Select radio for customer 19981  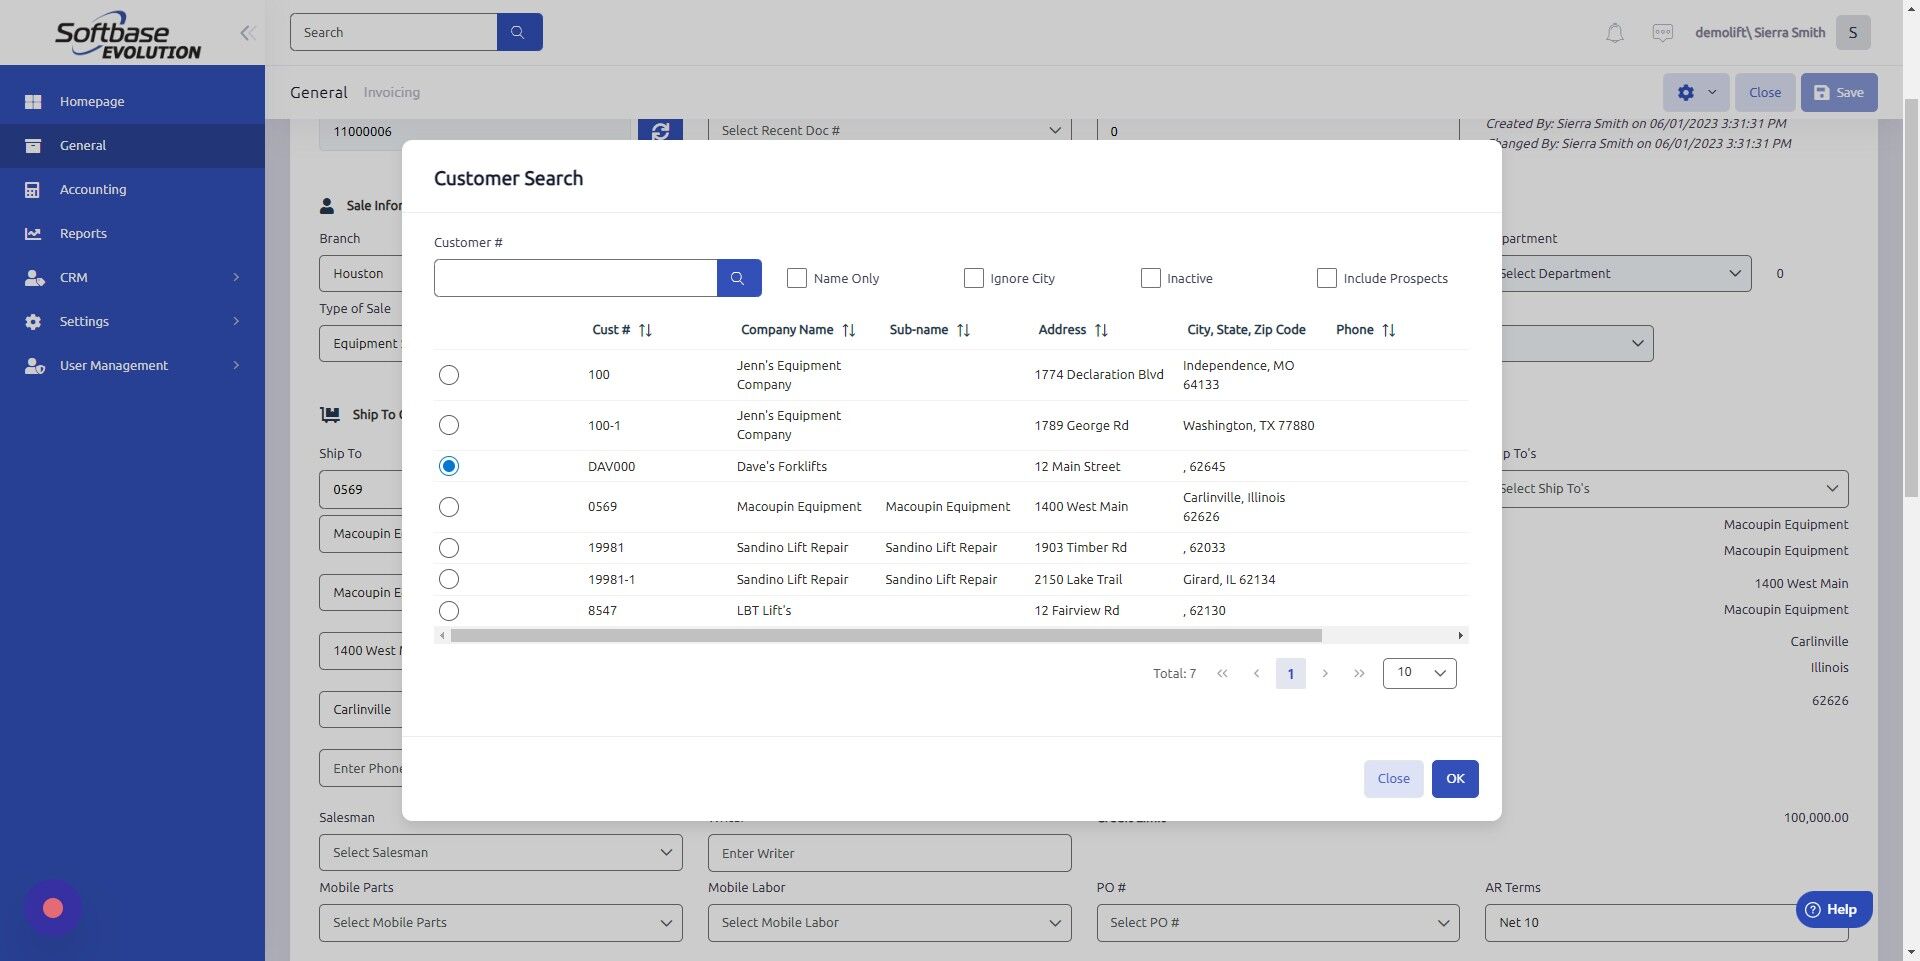click(449, 548)
